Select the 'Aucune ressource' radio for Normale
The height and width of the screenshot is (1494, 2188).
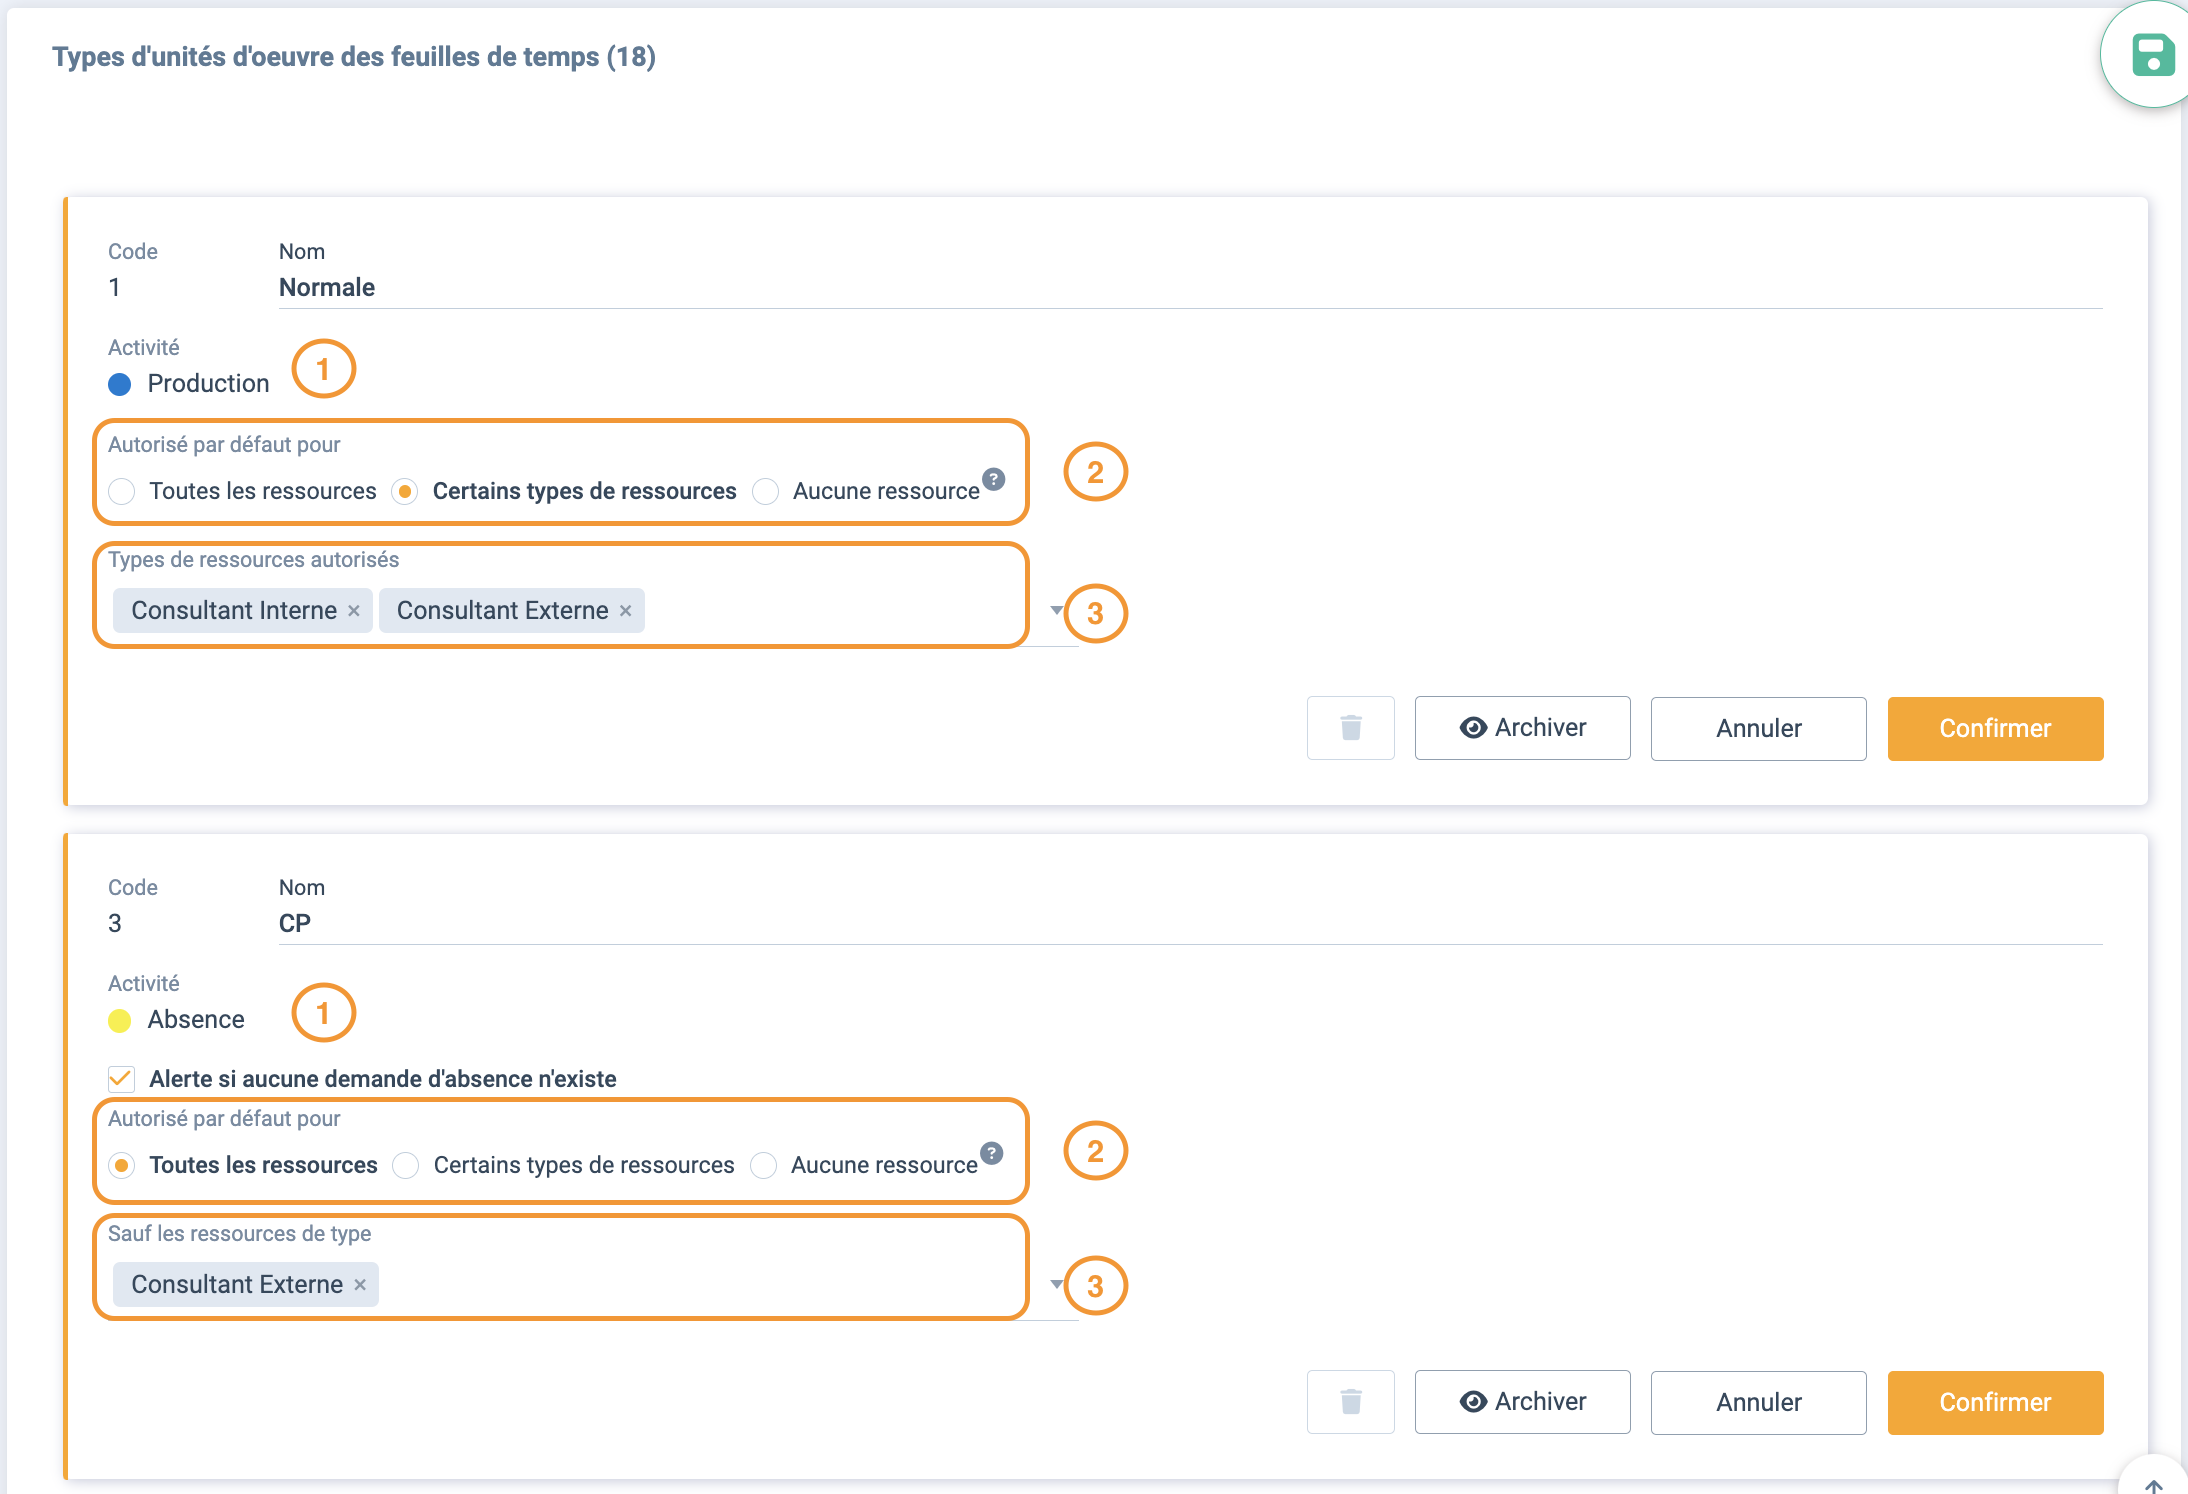tap(766, 491)
